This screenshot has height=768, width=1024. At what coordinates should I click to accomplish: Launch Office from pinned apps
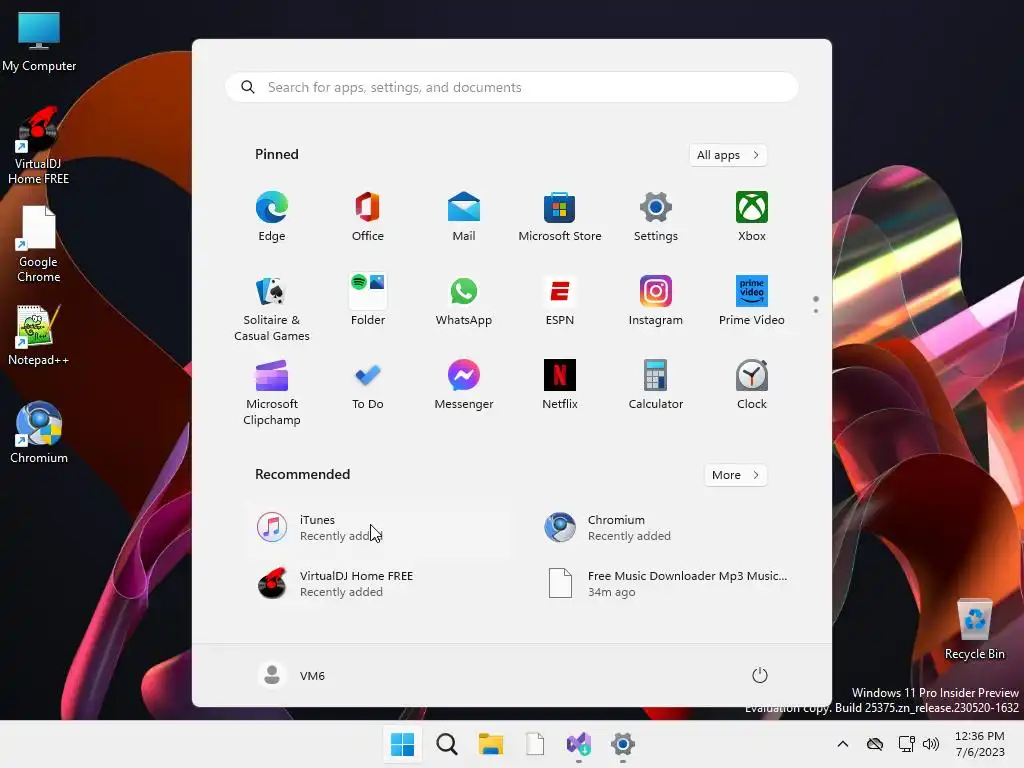368,217
